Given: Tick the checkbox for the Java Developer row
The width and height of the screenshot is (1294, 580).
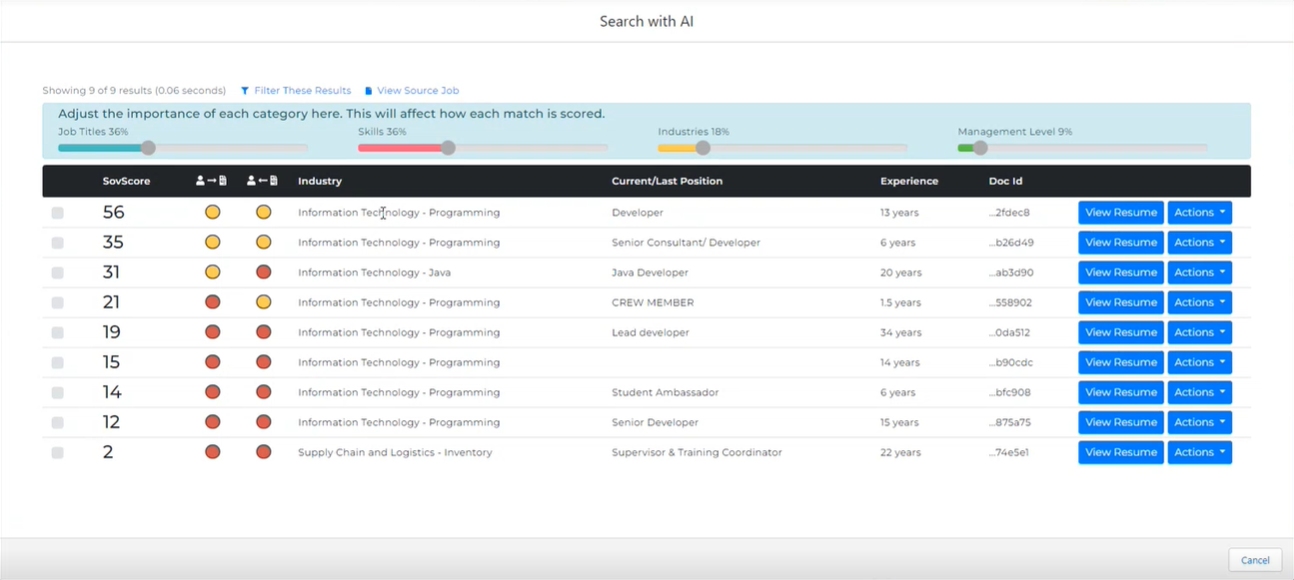Looking at the screenshot, I should [x=57, y=273].
